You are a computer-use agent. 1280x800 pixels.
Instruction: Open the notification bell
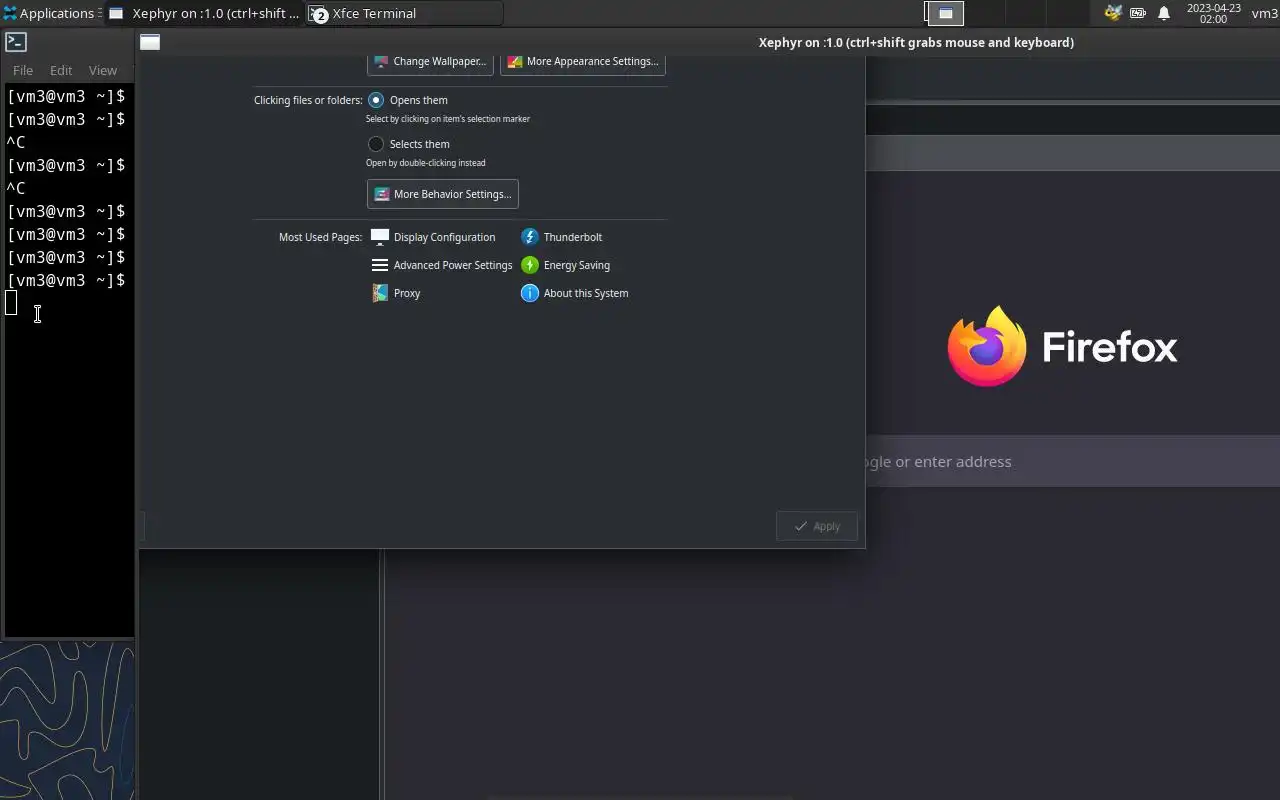click(1164, 13)
